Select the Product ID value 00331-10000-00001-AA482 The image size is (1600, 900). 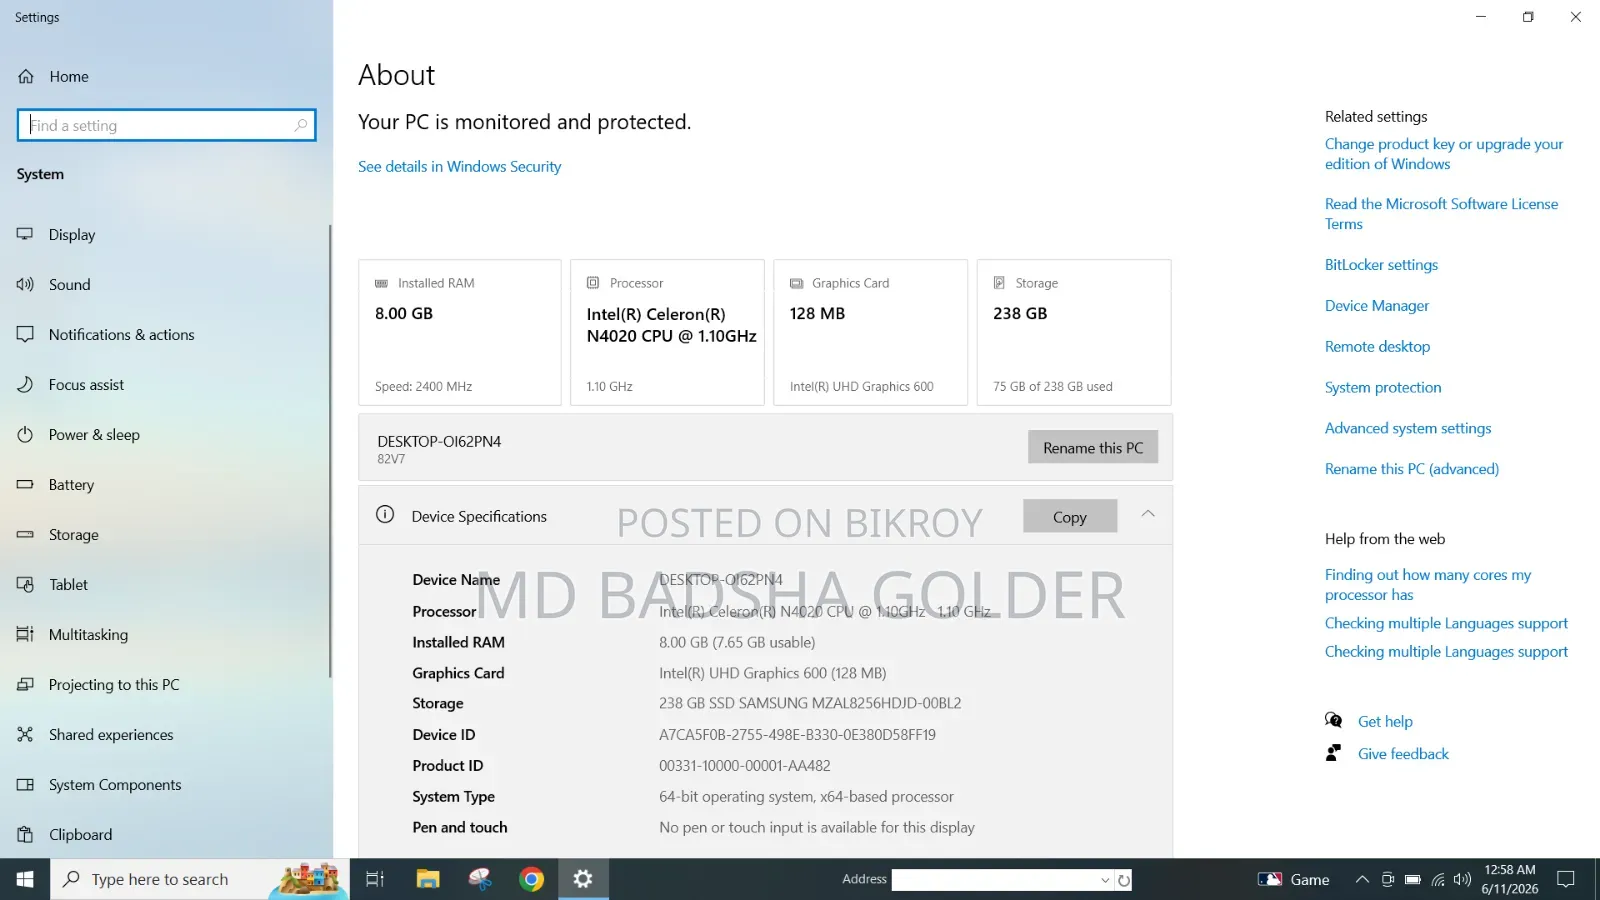(x=745, y=766)
